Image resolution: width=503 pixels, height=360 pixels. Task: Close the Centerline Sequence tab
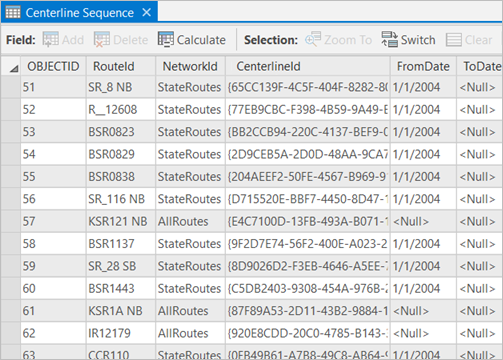click(146, 13)
